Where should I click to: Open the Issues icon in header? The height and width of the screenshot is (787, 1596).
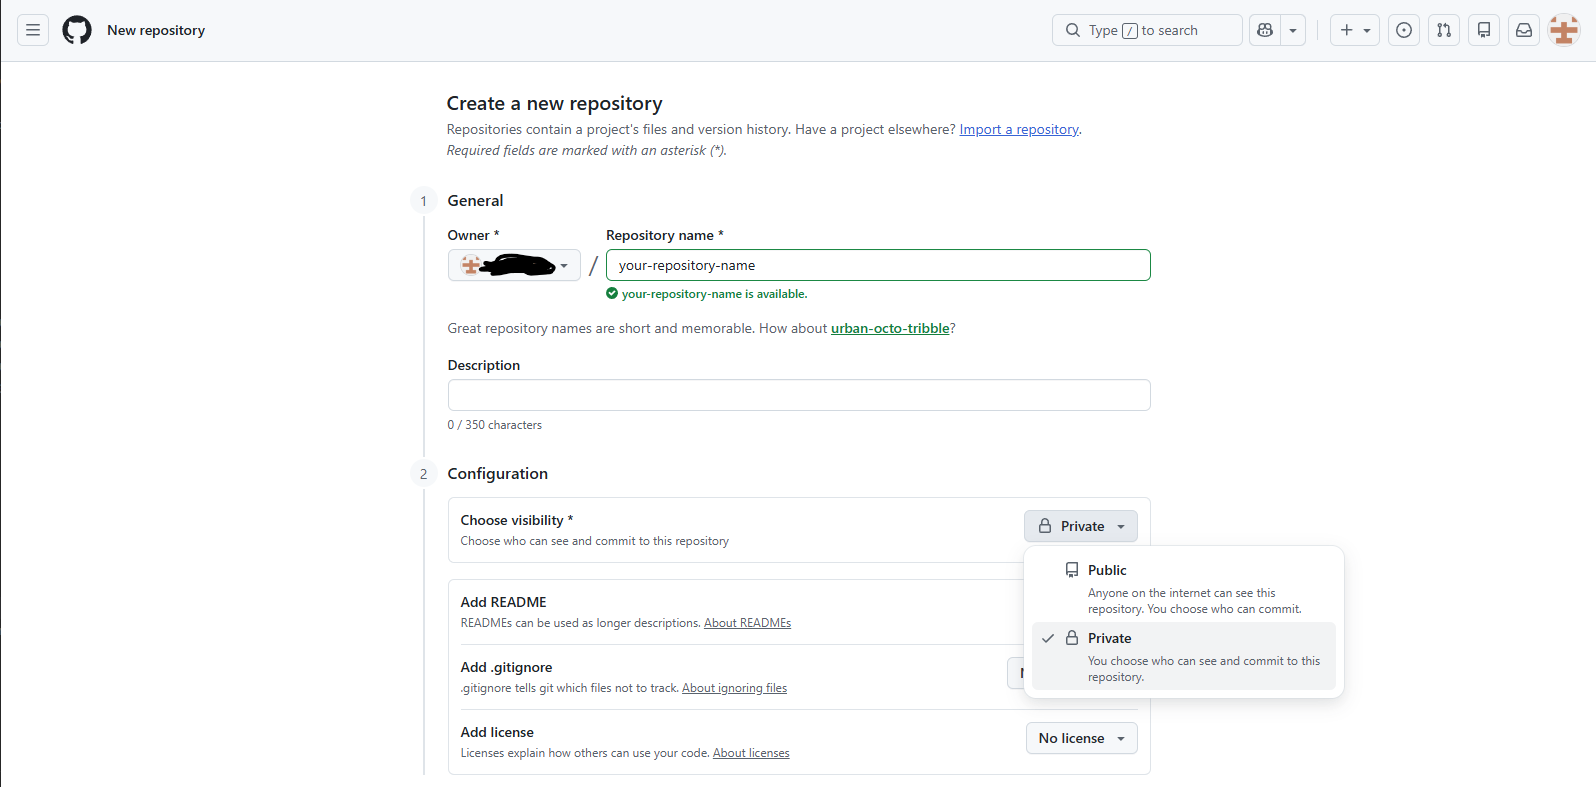[x=1404, y=30]
